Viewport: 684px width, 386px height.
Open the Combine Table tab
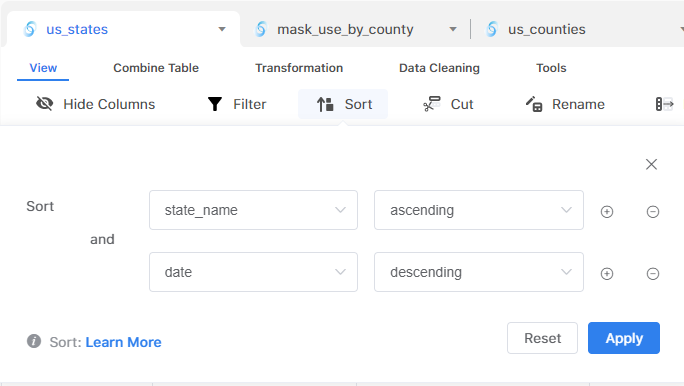[x=156, y=68]
